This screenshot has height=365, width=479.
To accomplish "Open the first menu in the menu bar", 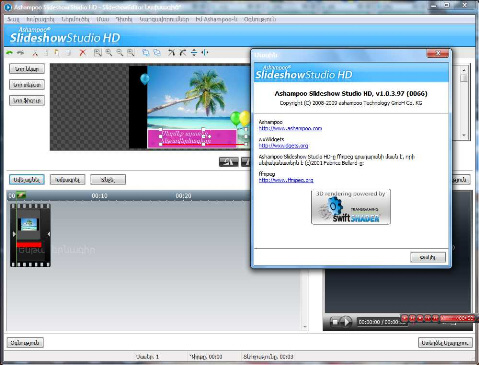I will [13, 19].
